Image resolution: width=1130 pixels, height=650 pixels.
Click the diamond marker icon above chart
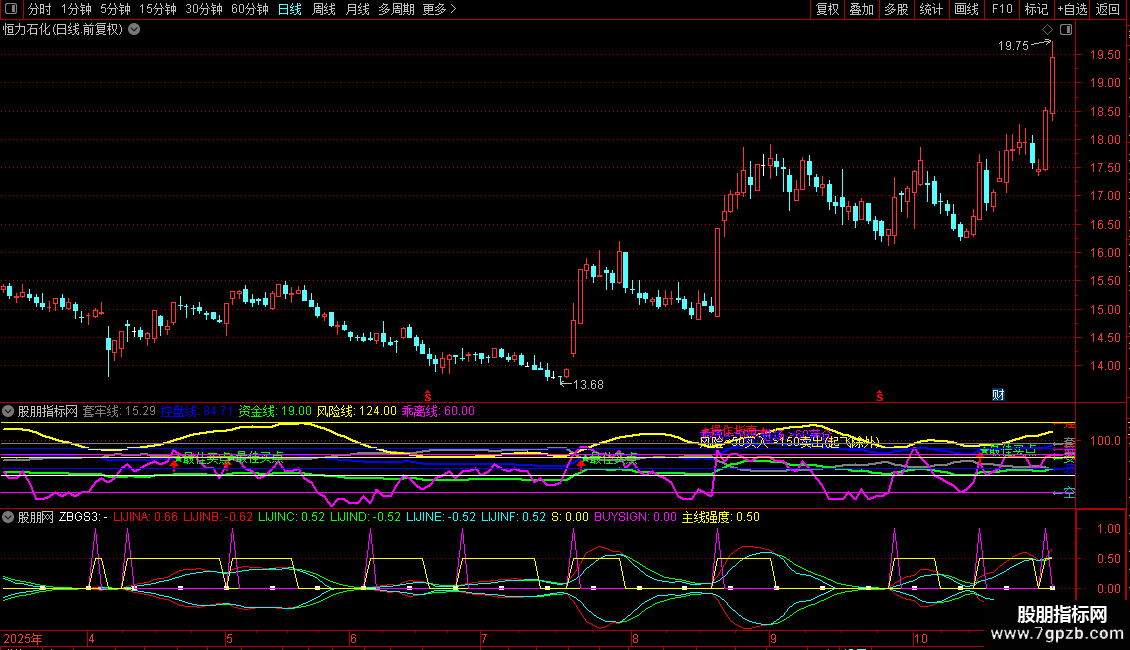tap(1047, 30)
